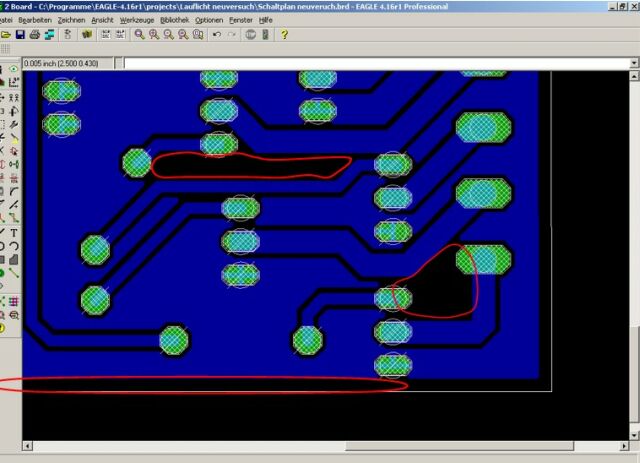This screenshot has height=463, width=640.
Task: Click the coordinate display 0.005 inch
Action: 67,63
